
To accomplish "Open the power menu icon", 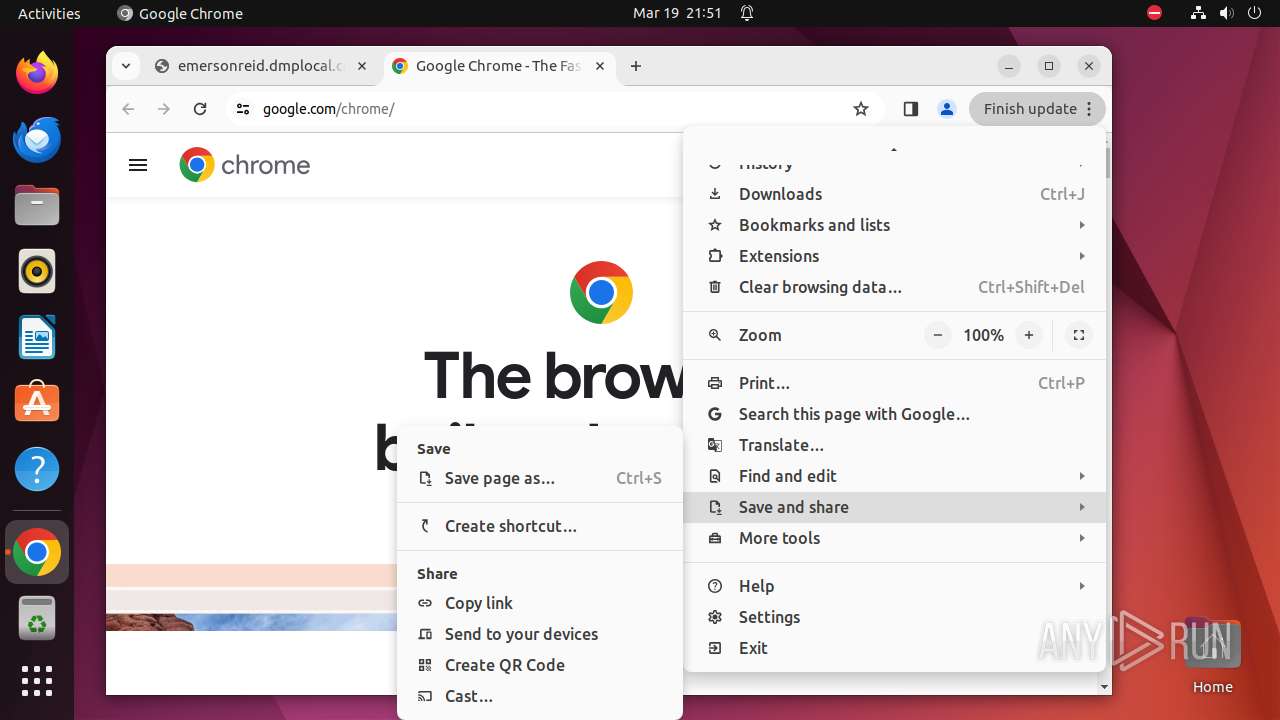I will click(x=1255, y=13).
